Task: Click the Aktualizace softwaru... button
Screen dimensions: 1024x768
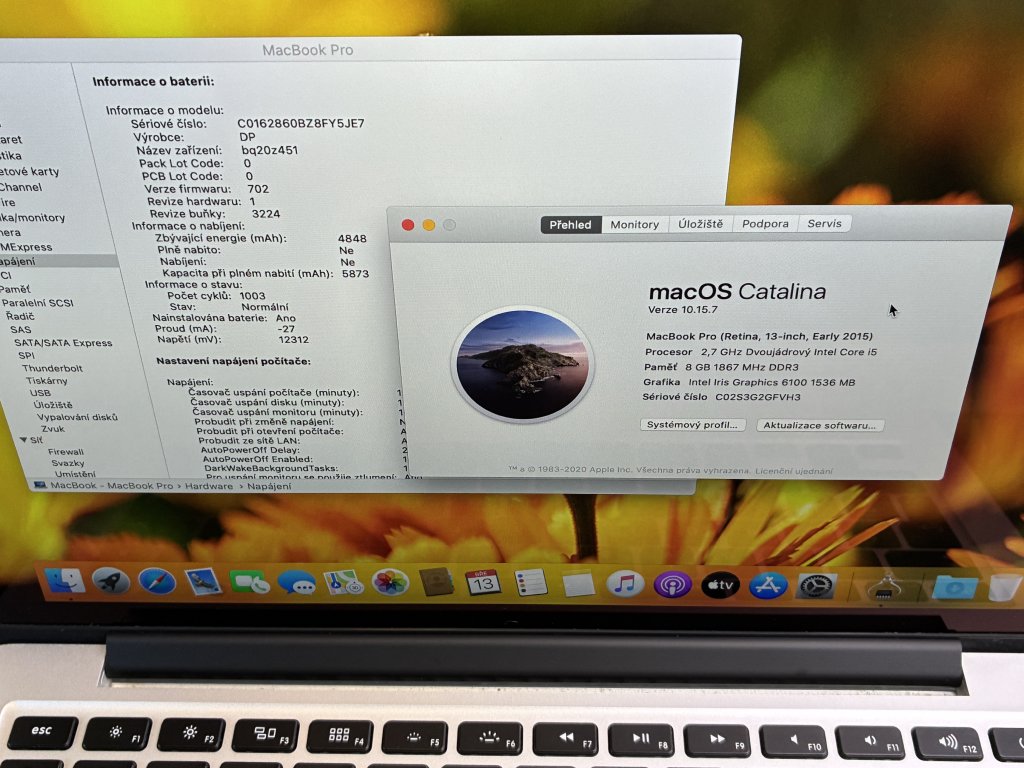Action: pyautogui.click(x=820, y=426)
